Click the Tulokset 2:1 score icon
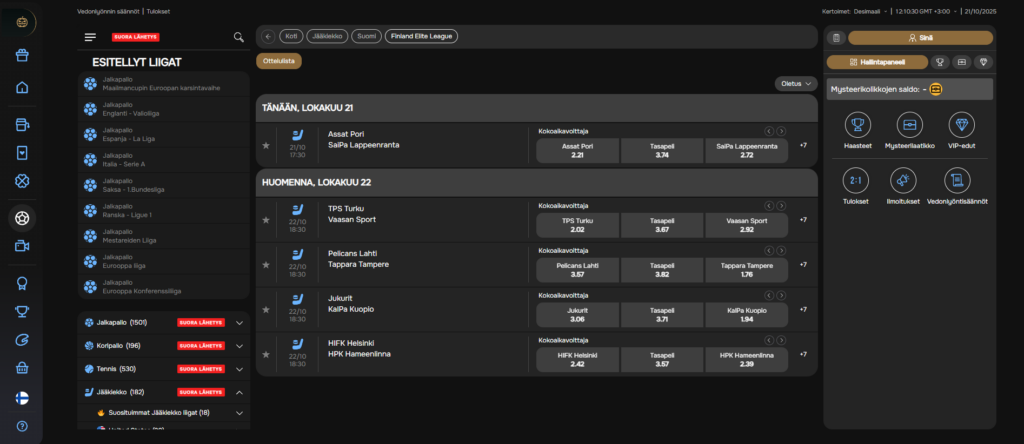Image resolution: width=1024 pixels, height=444 pixels. (857, 180)
